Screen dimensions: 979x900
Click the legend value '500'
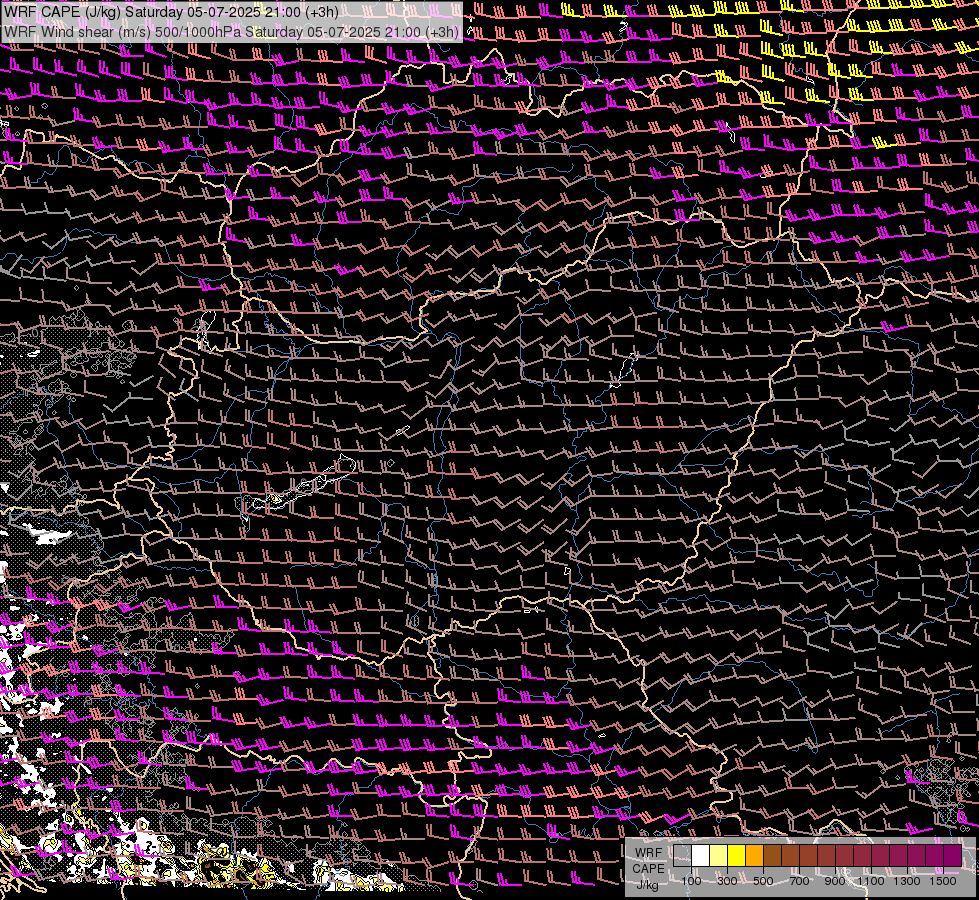(763, 881)
